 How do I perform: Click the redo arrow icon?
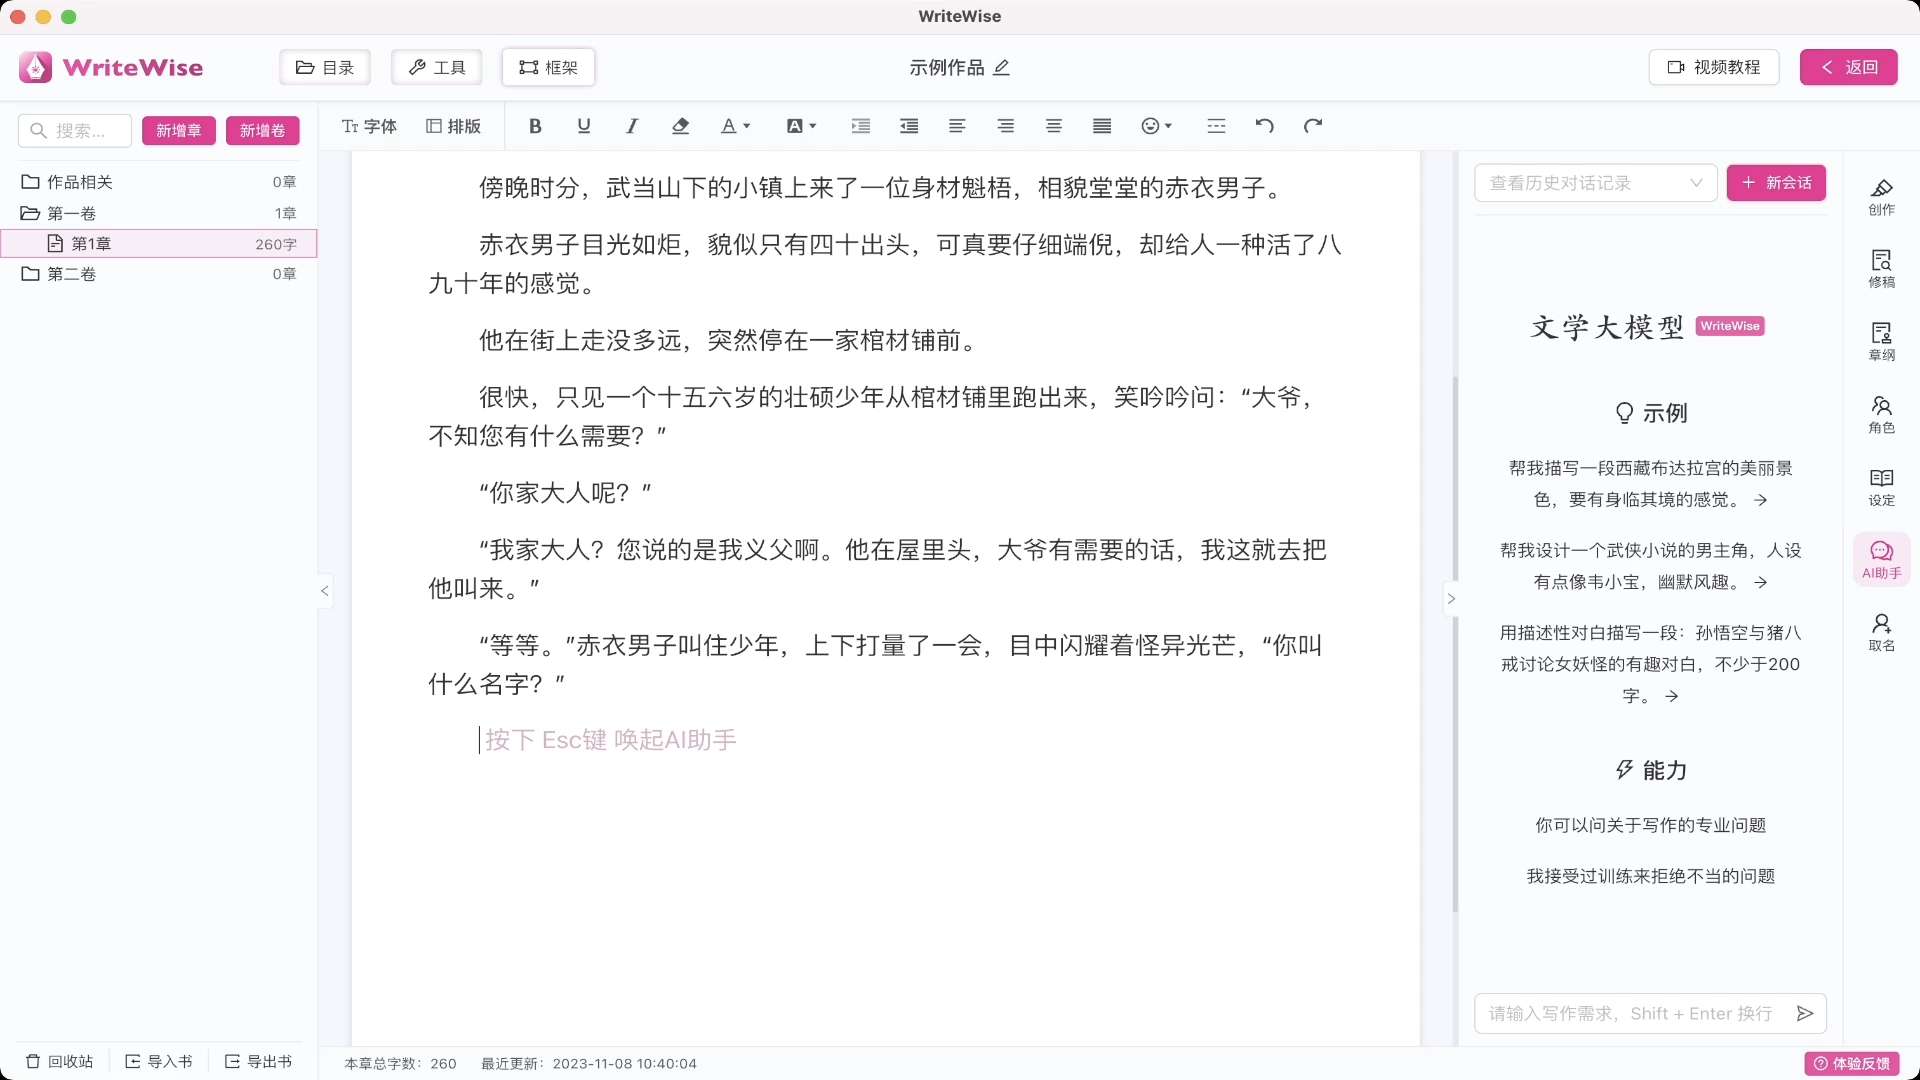pyautogui.click(x=1313, y=126)
